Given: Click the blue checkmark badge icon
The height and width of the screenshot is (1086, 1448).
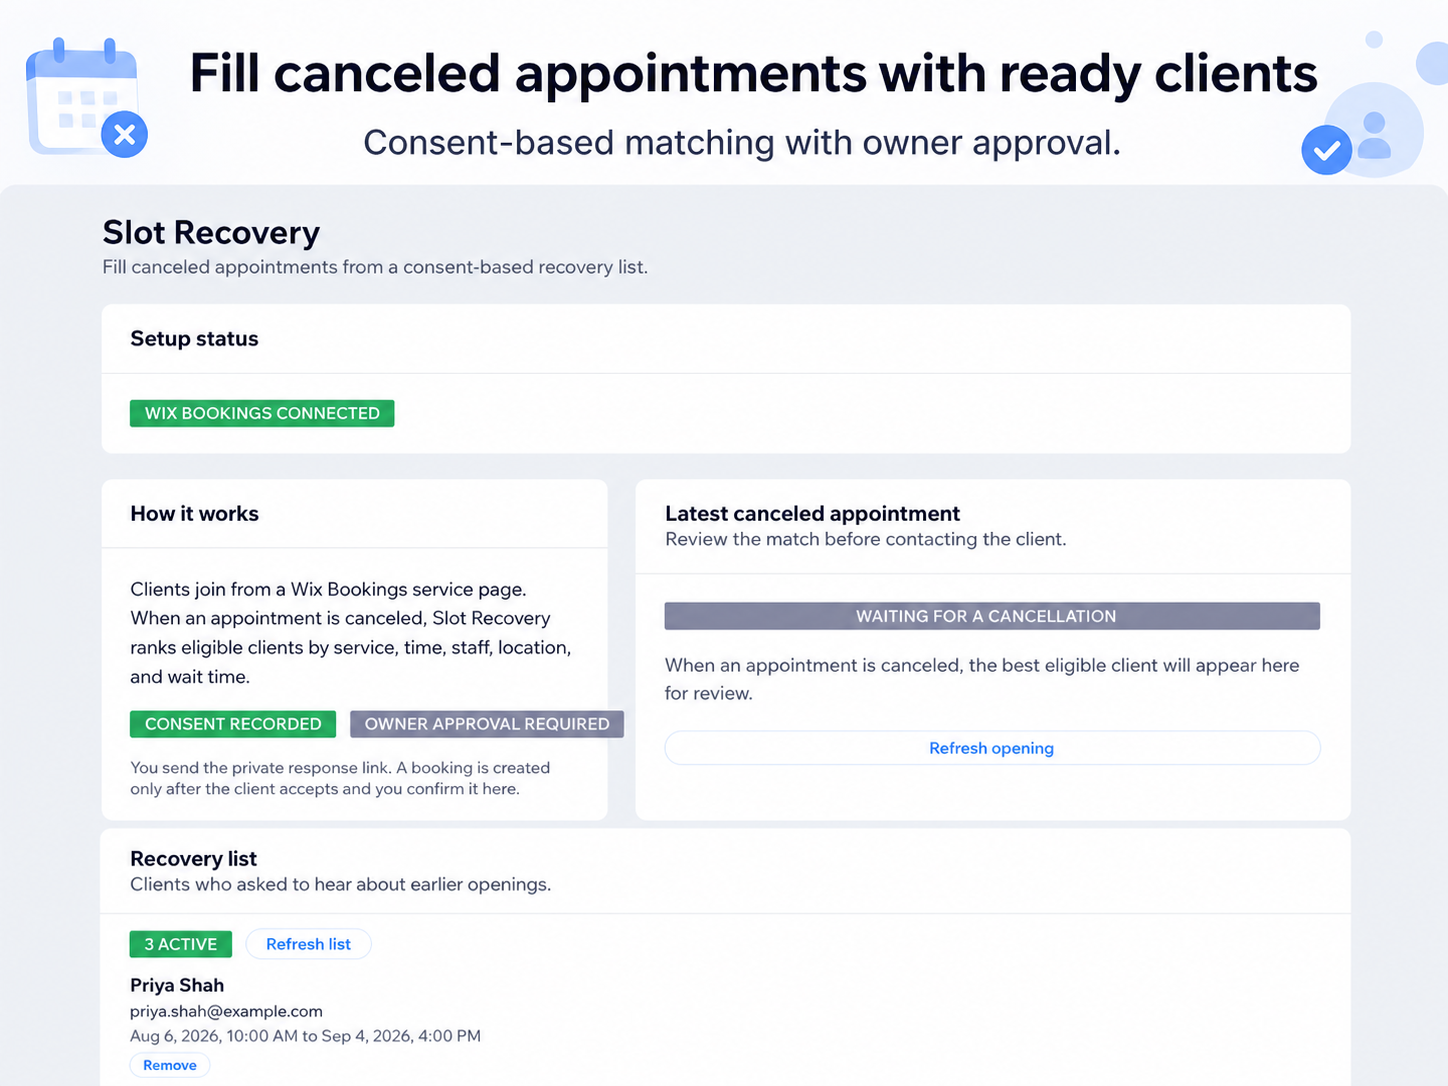Looking at the screenshot, I should (x=1327, y=150).
